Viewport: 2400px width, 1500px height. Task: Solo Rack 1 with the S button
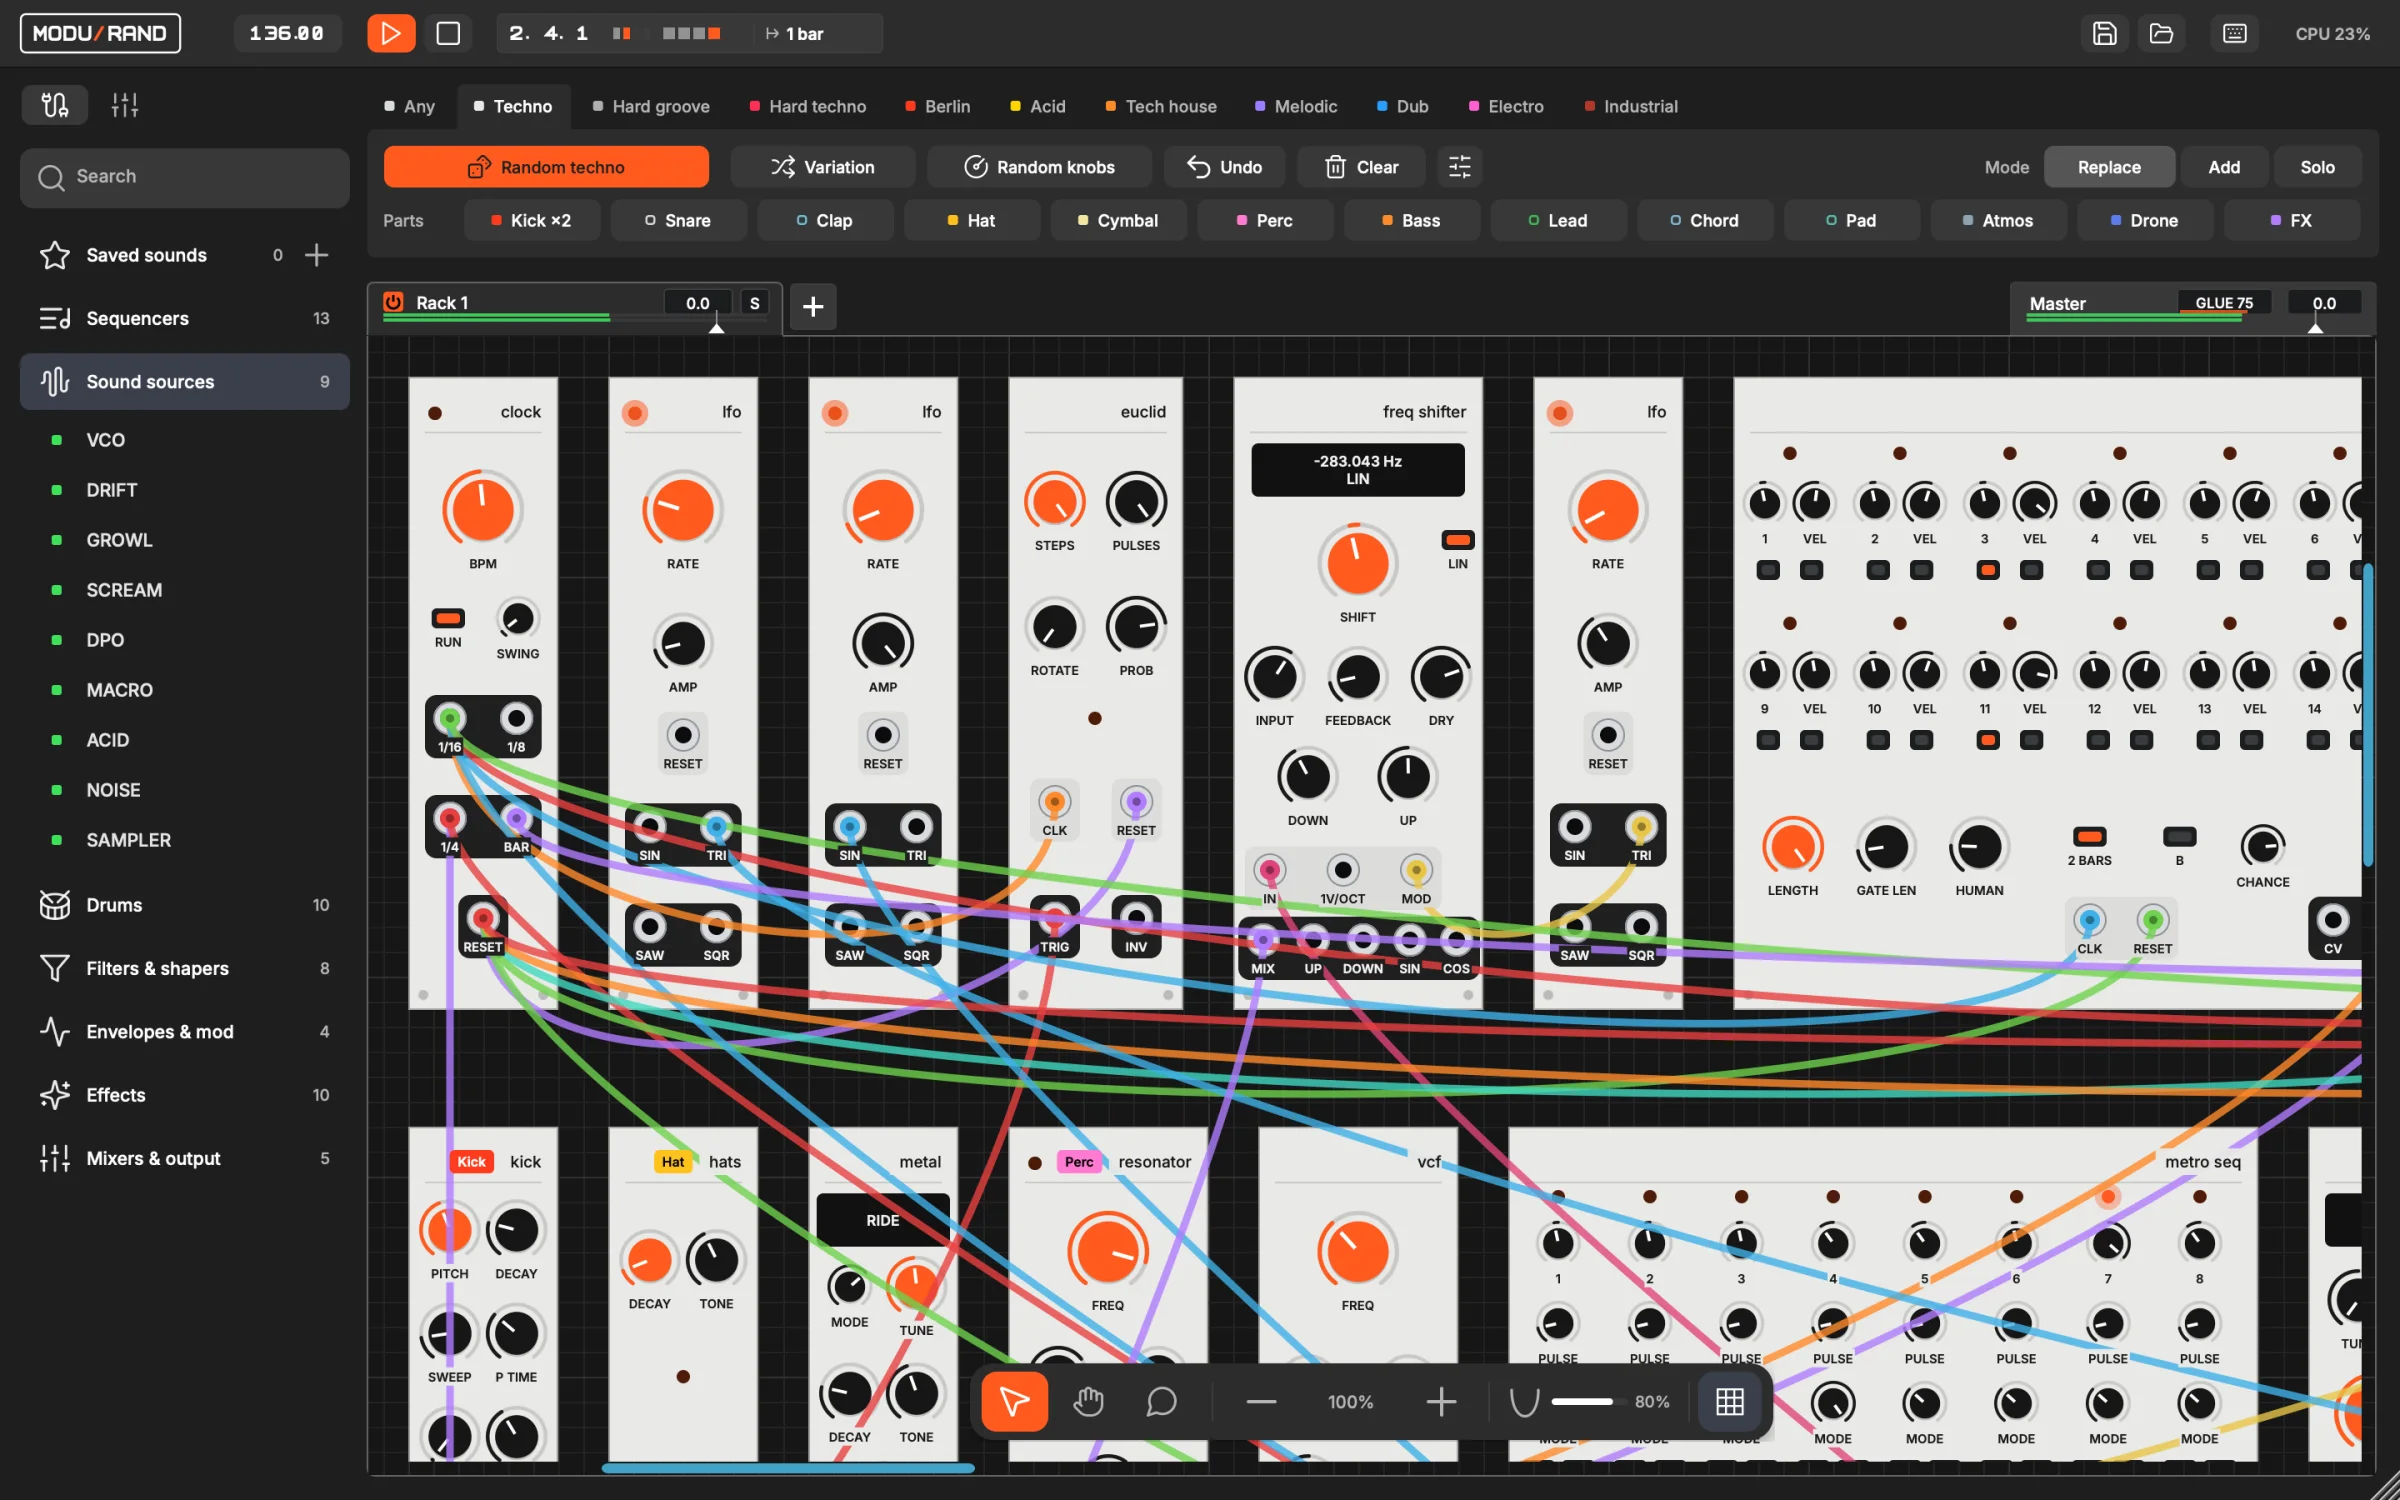click(x=754, y=303)
